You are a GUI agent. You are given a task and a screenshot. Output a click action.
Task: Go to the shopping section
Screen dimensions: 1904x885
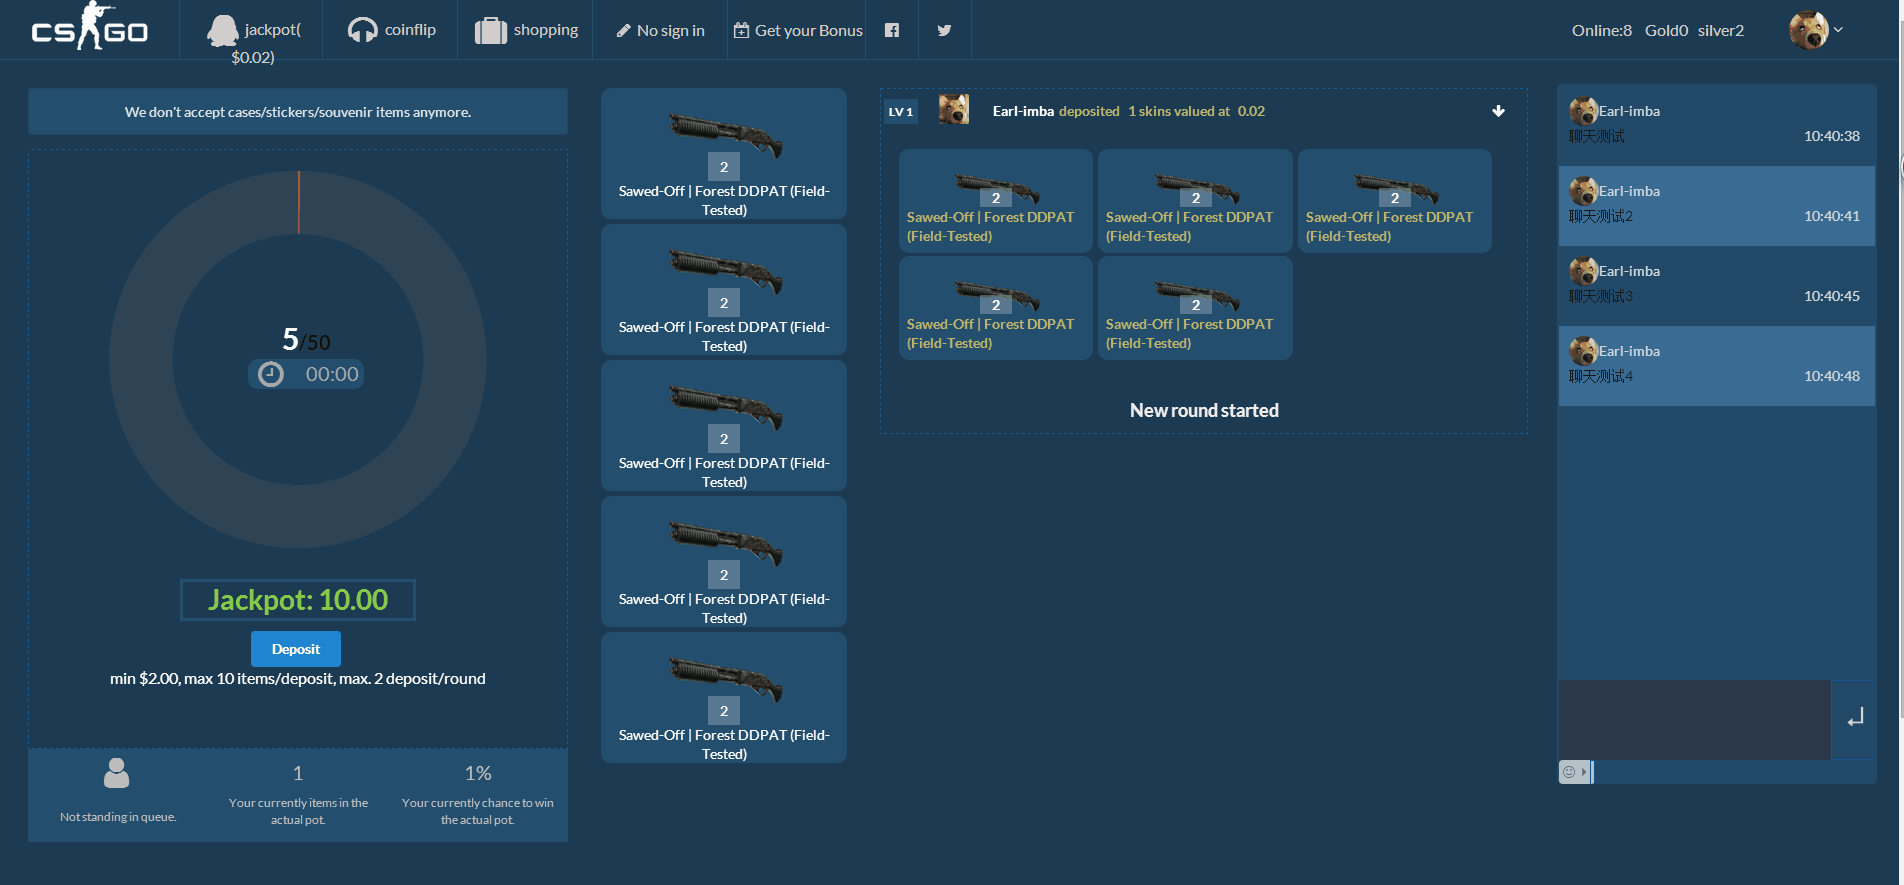point(526,30)
